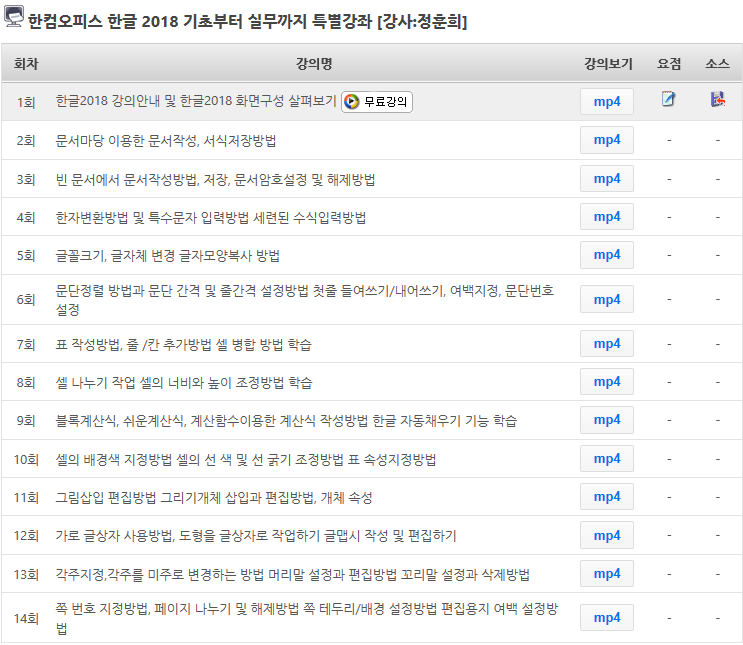Click the 강의보기 column header
This screenshot has height=645, width=743.
(x=608, y=64)
